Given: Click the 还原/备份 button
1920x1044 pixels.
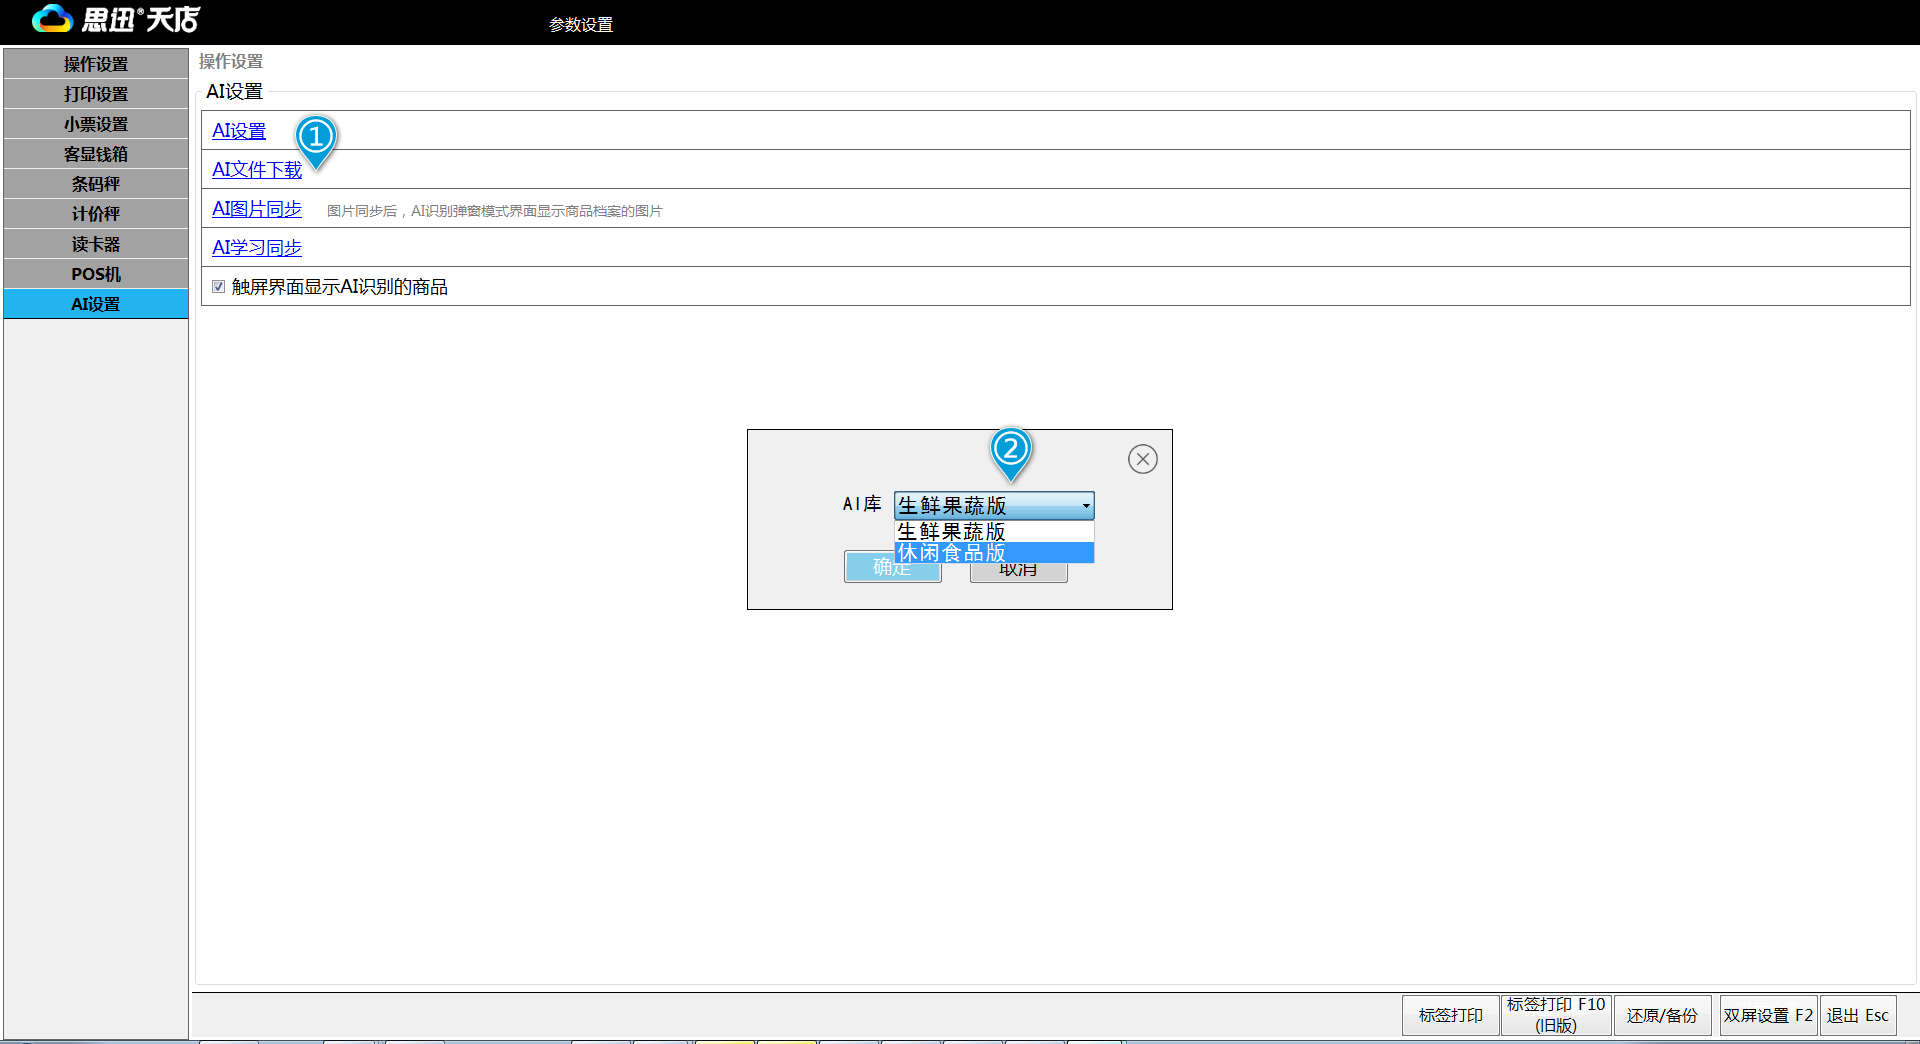Looking at the screenshot, I should click(1662, 1015).
